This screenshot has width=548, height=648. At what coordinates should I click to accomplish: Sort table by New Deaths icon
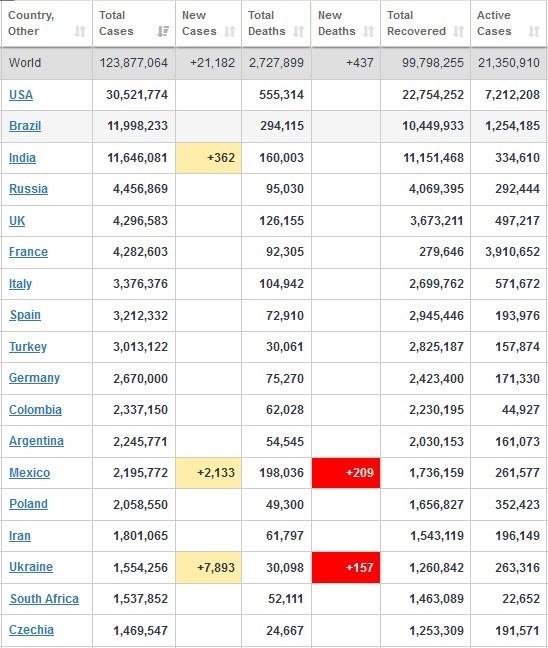369,31
